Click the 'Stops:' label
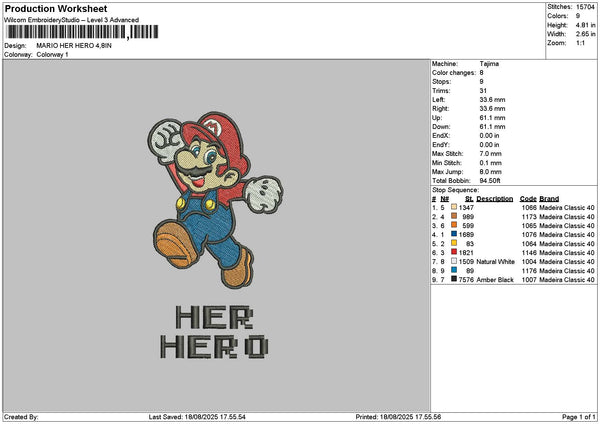 pyautogui.click(x=442, y=82)
